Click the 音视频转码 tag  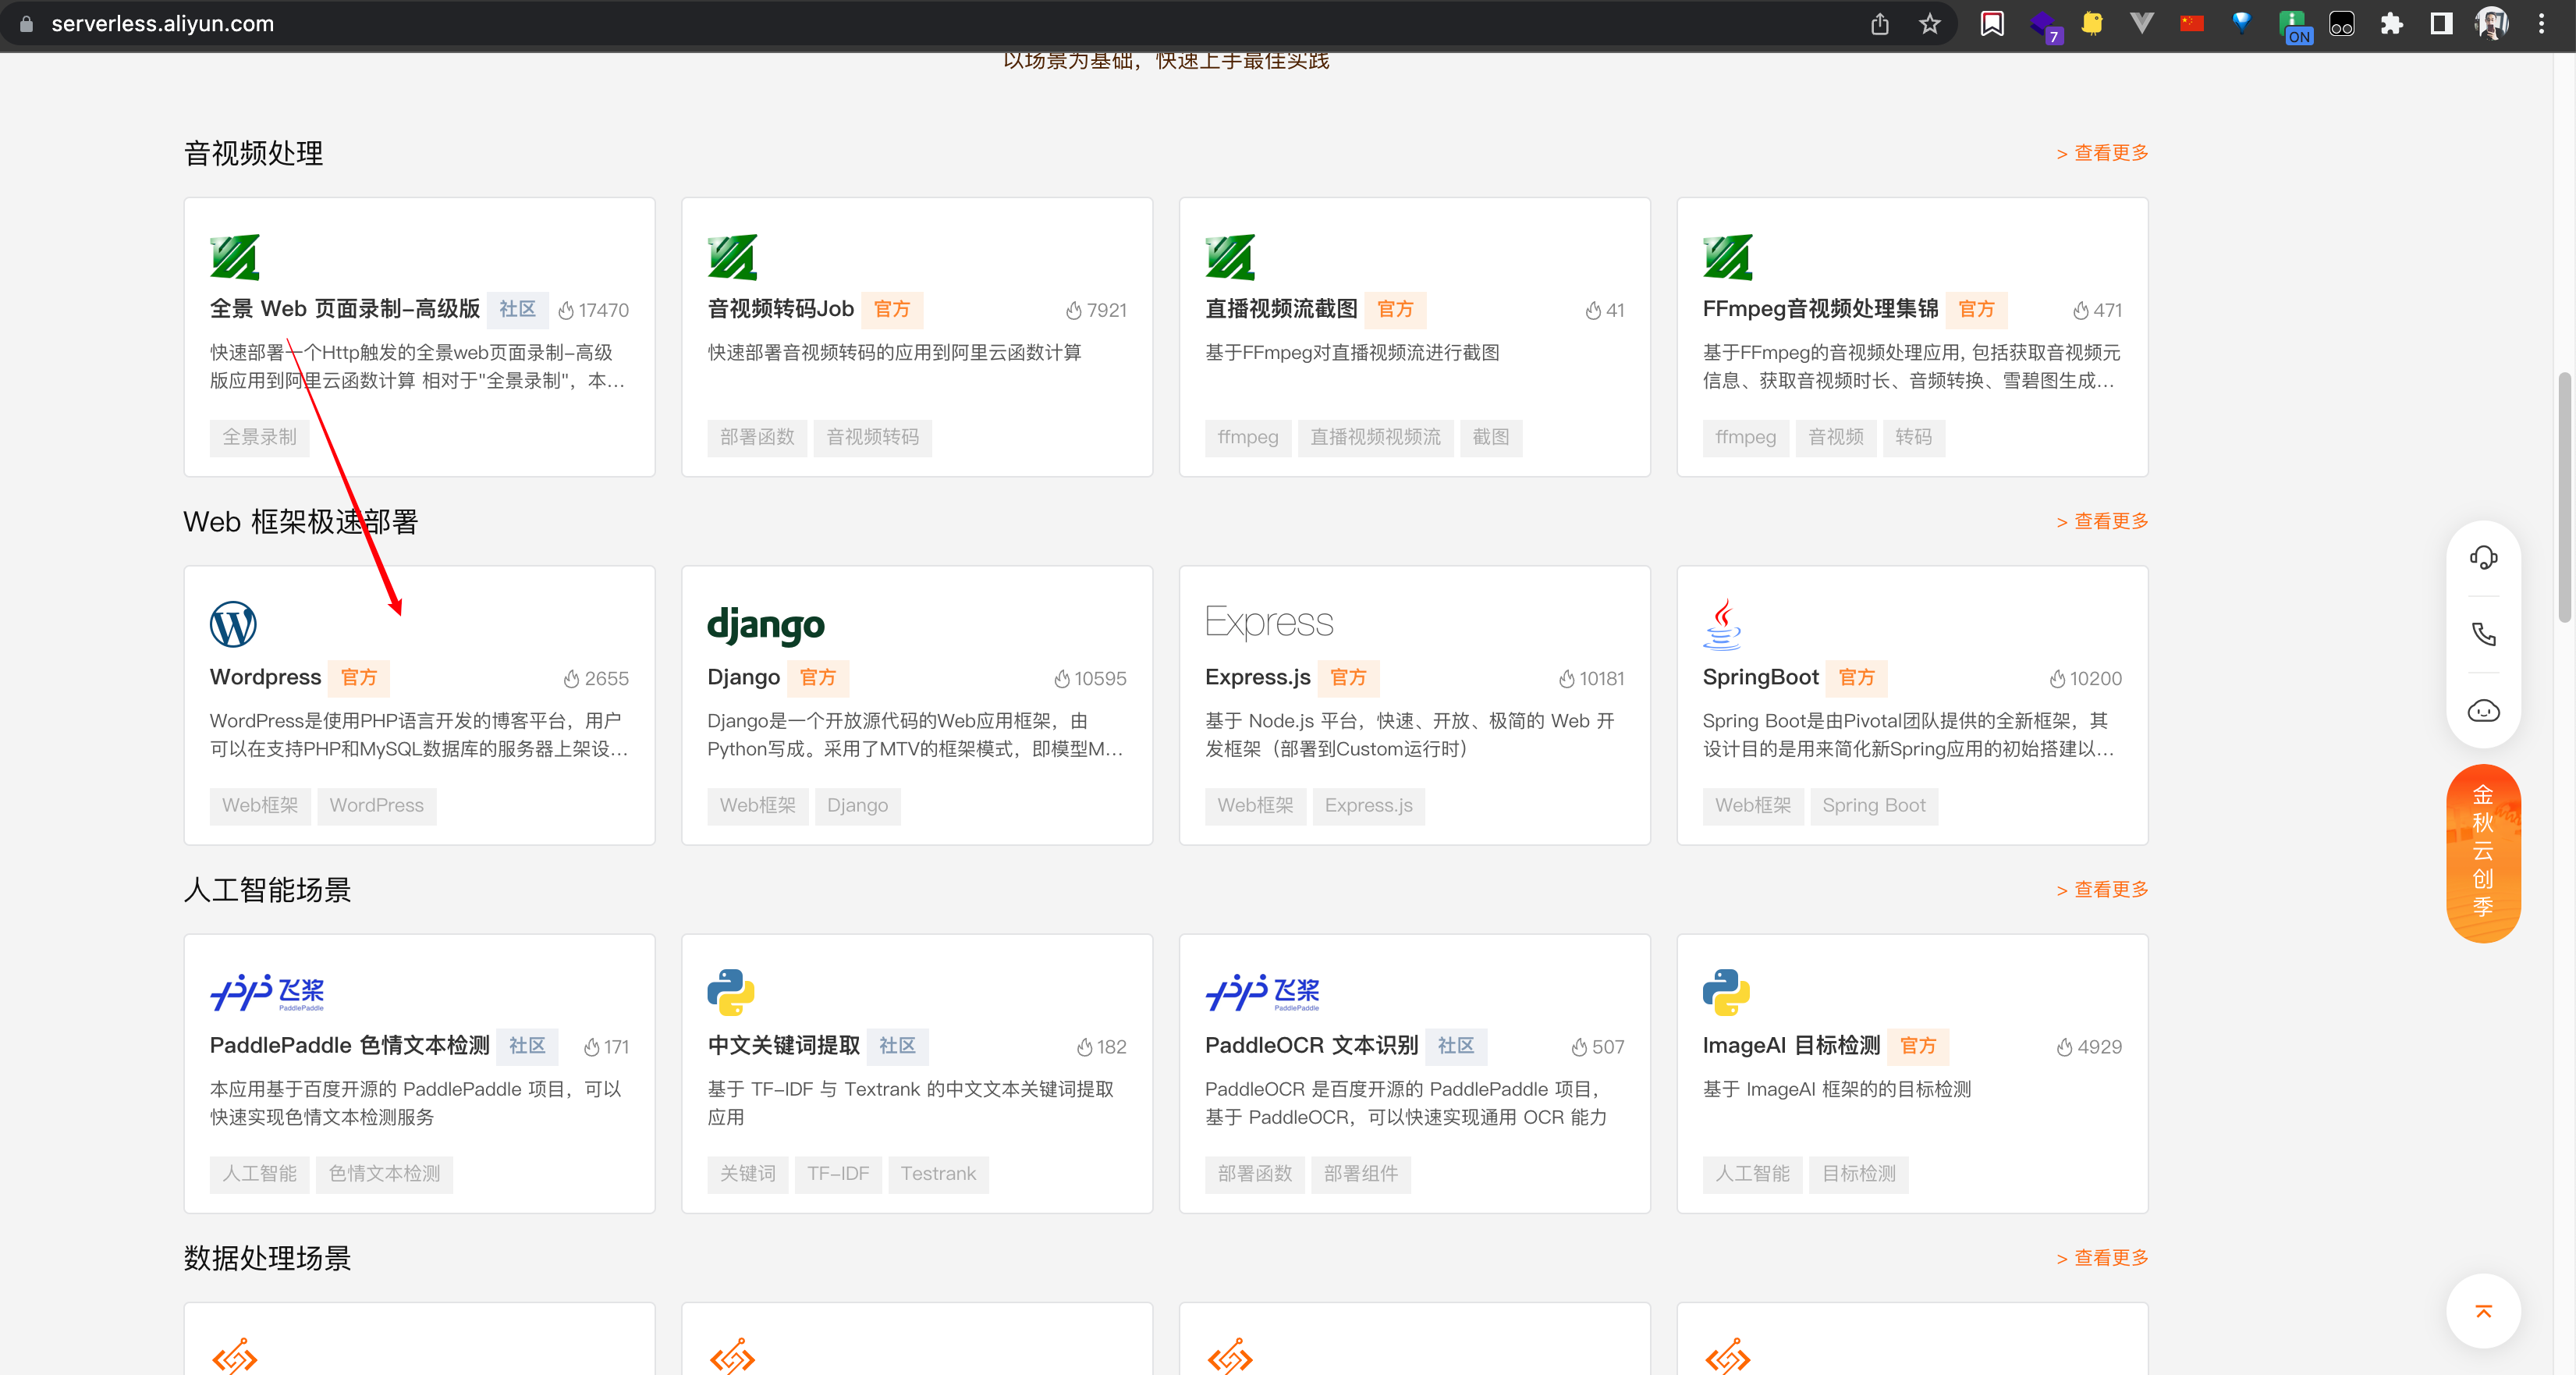click(x=872, y=437)
